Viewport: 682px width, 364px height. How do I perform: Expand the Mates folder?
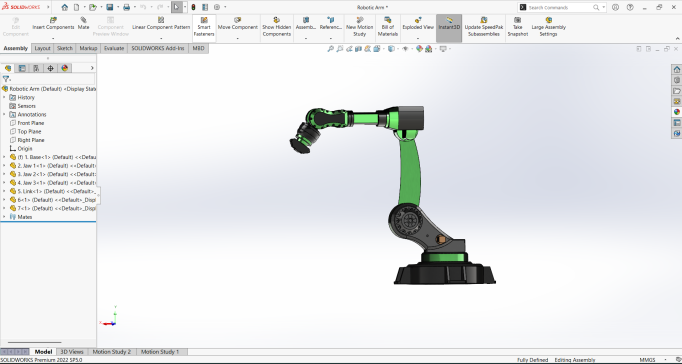click(x=4, y=217)
